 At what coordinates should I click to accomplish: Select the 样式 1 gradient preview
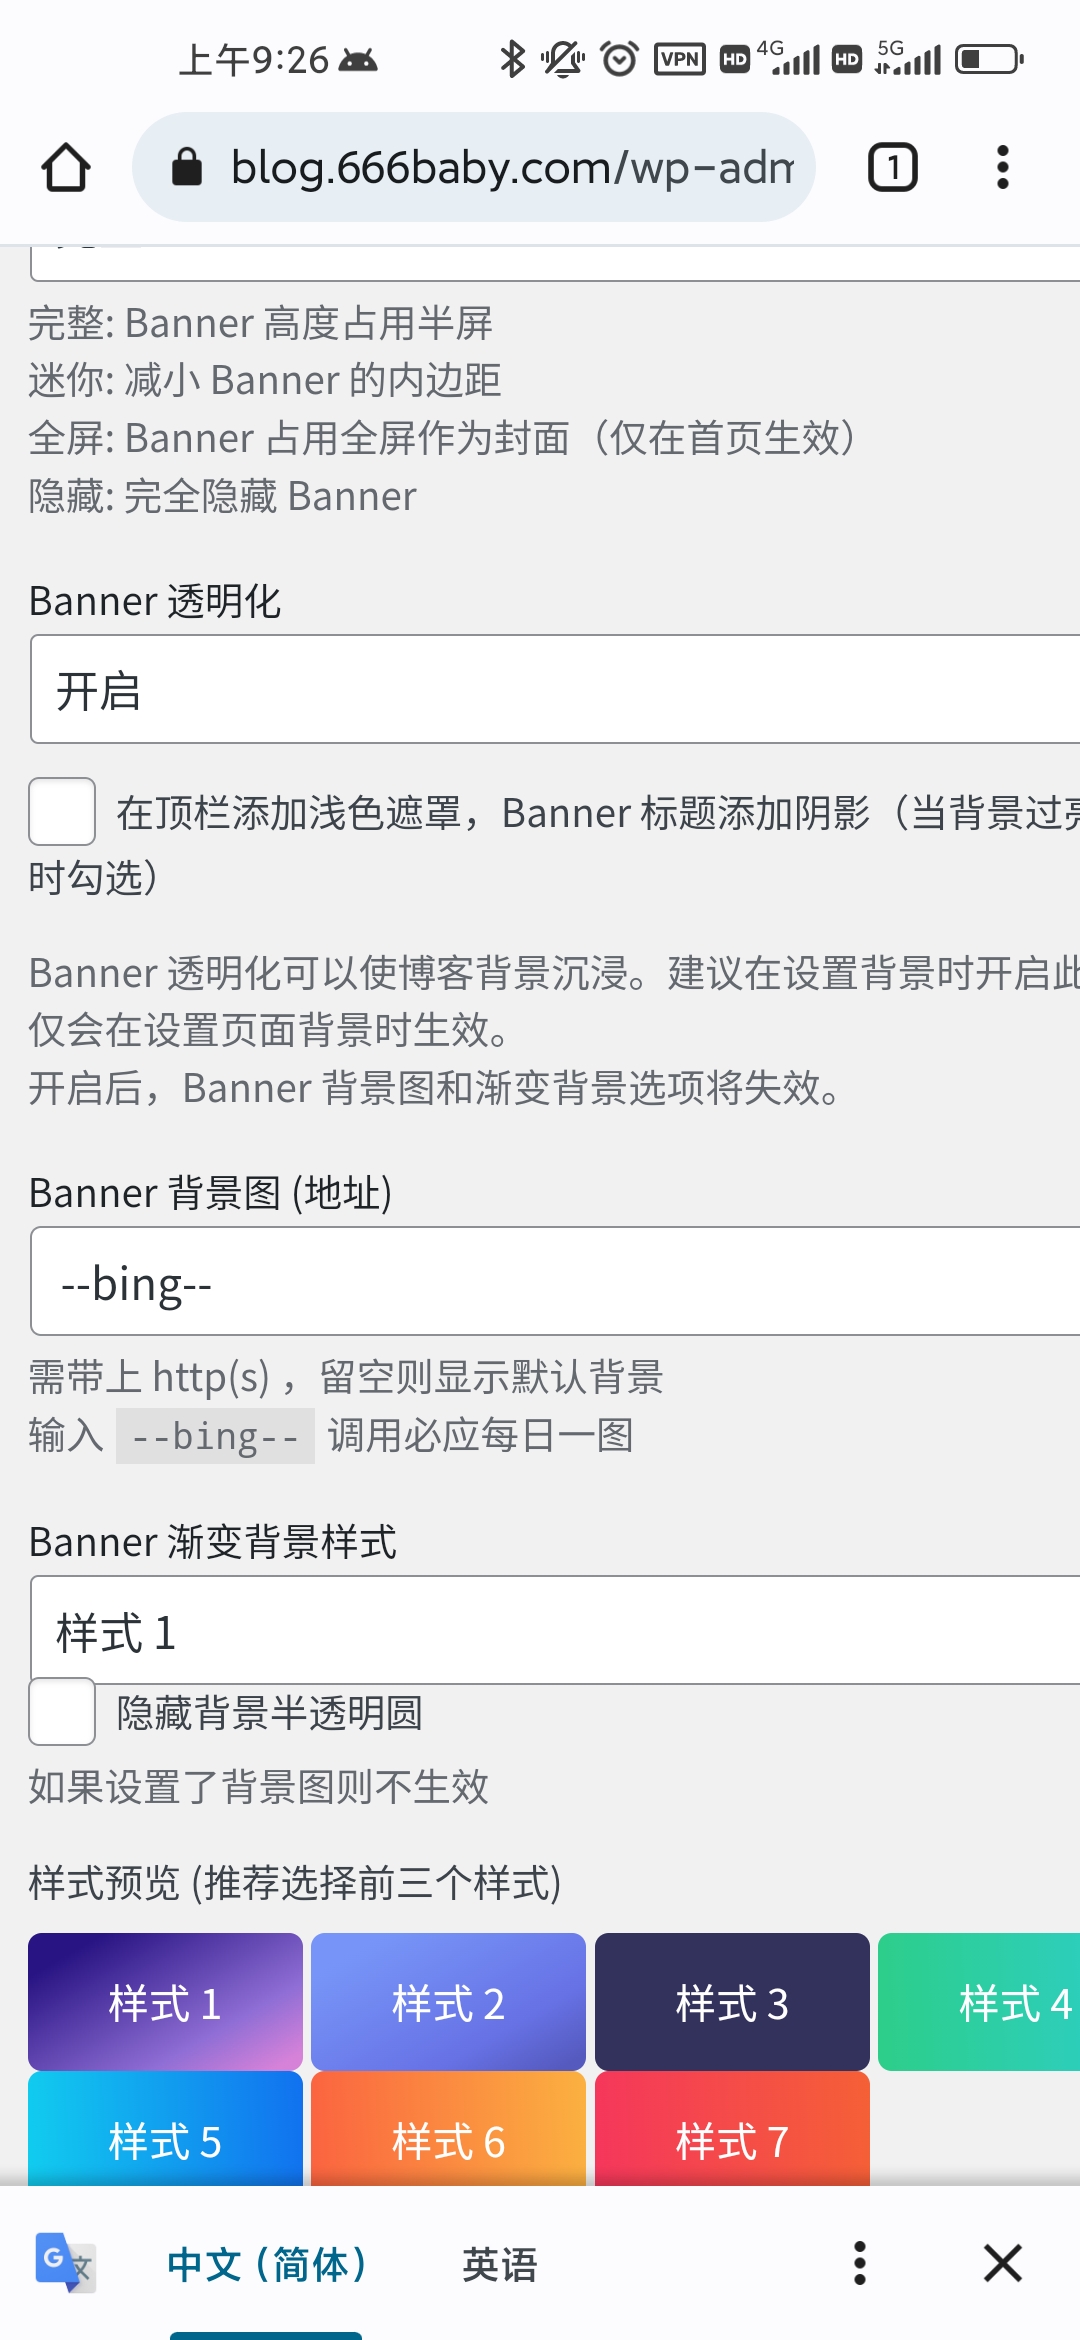pyautogui.click(x=164, y=2002)
